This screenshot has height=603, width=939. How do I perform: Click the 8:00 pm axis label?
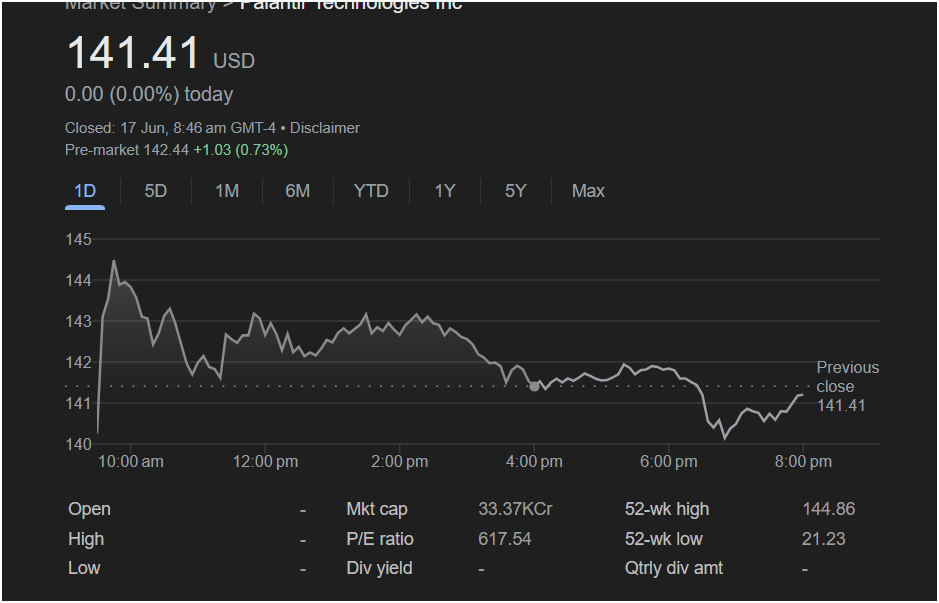pos(803,462)
